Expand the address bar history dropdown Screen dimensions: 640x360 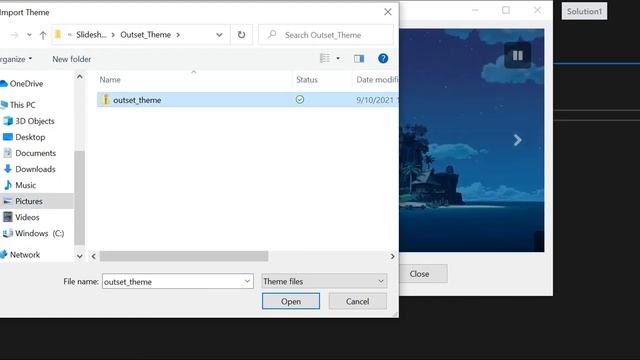pyautogui.click(x=219, y=35)
